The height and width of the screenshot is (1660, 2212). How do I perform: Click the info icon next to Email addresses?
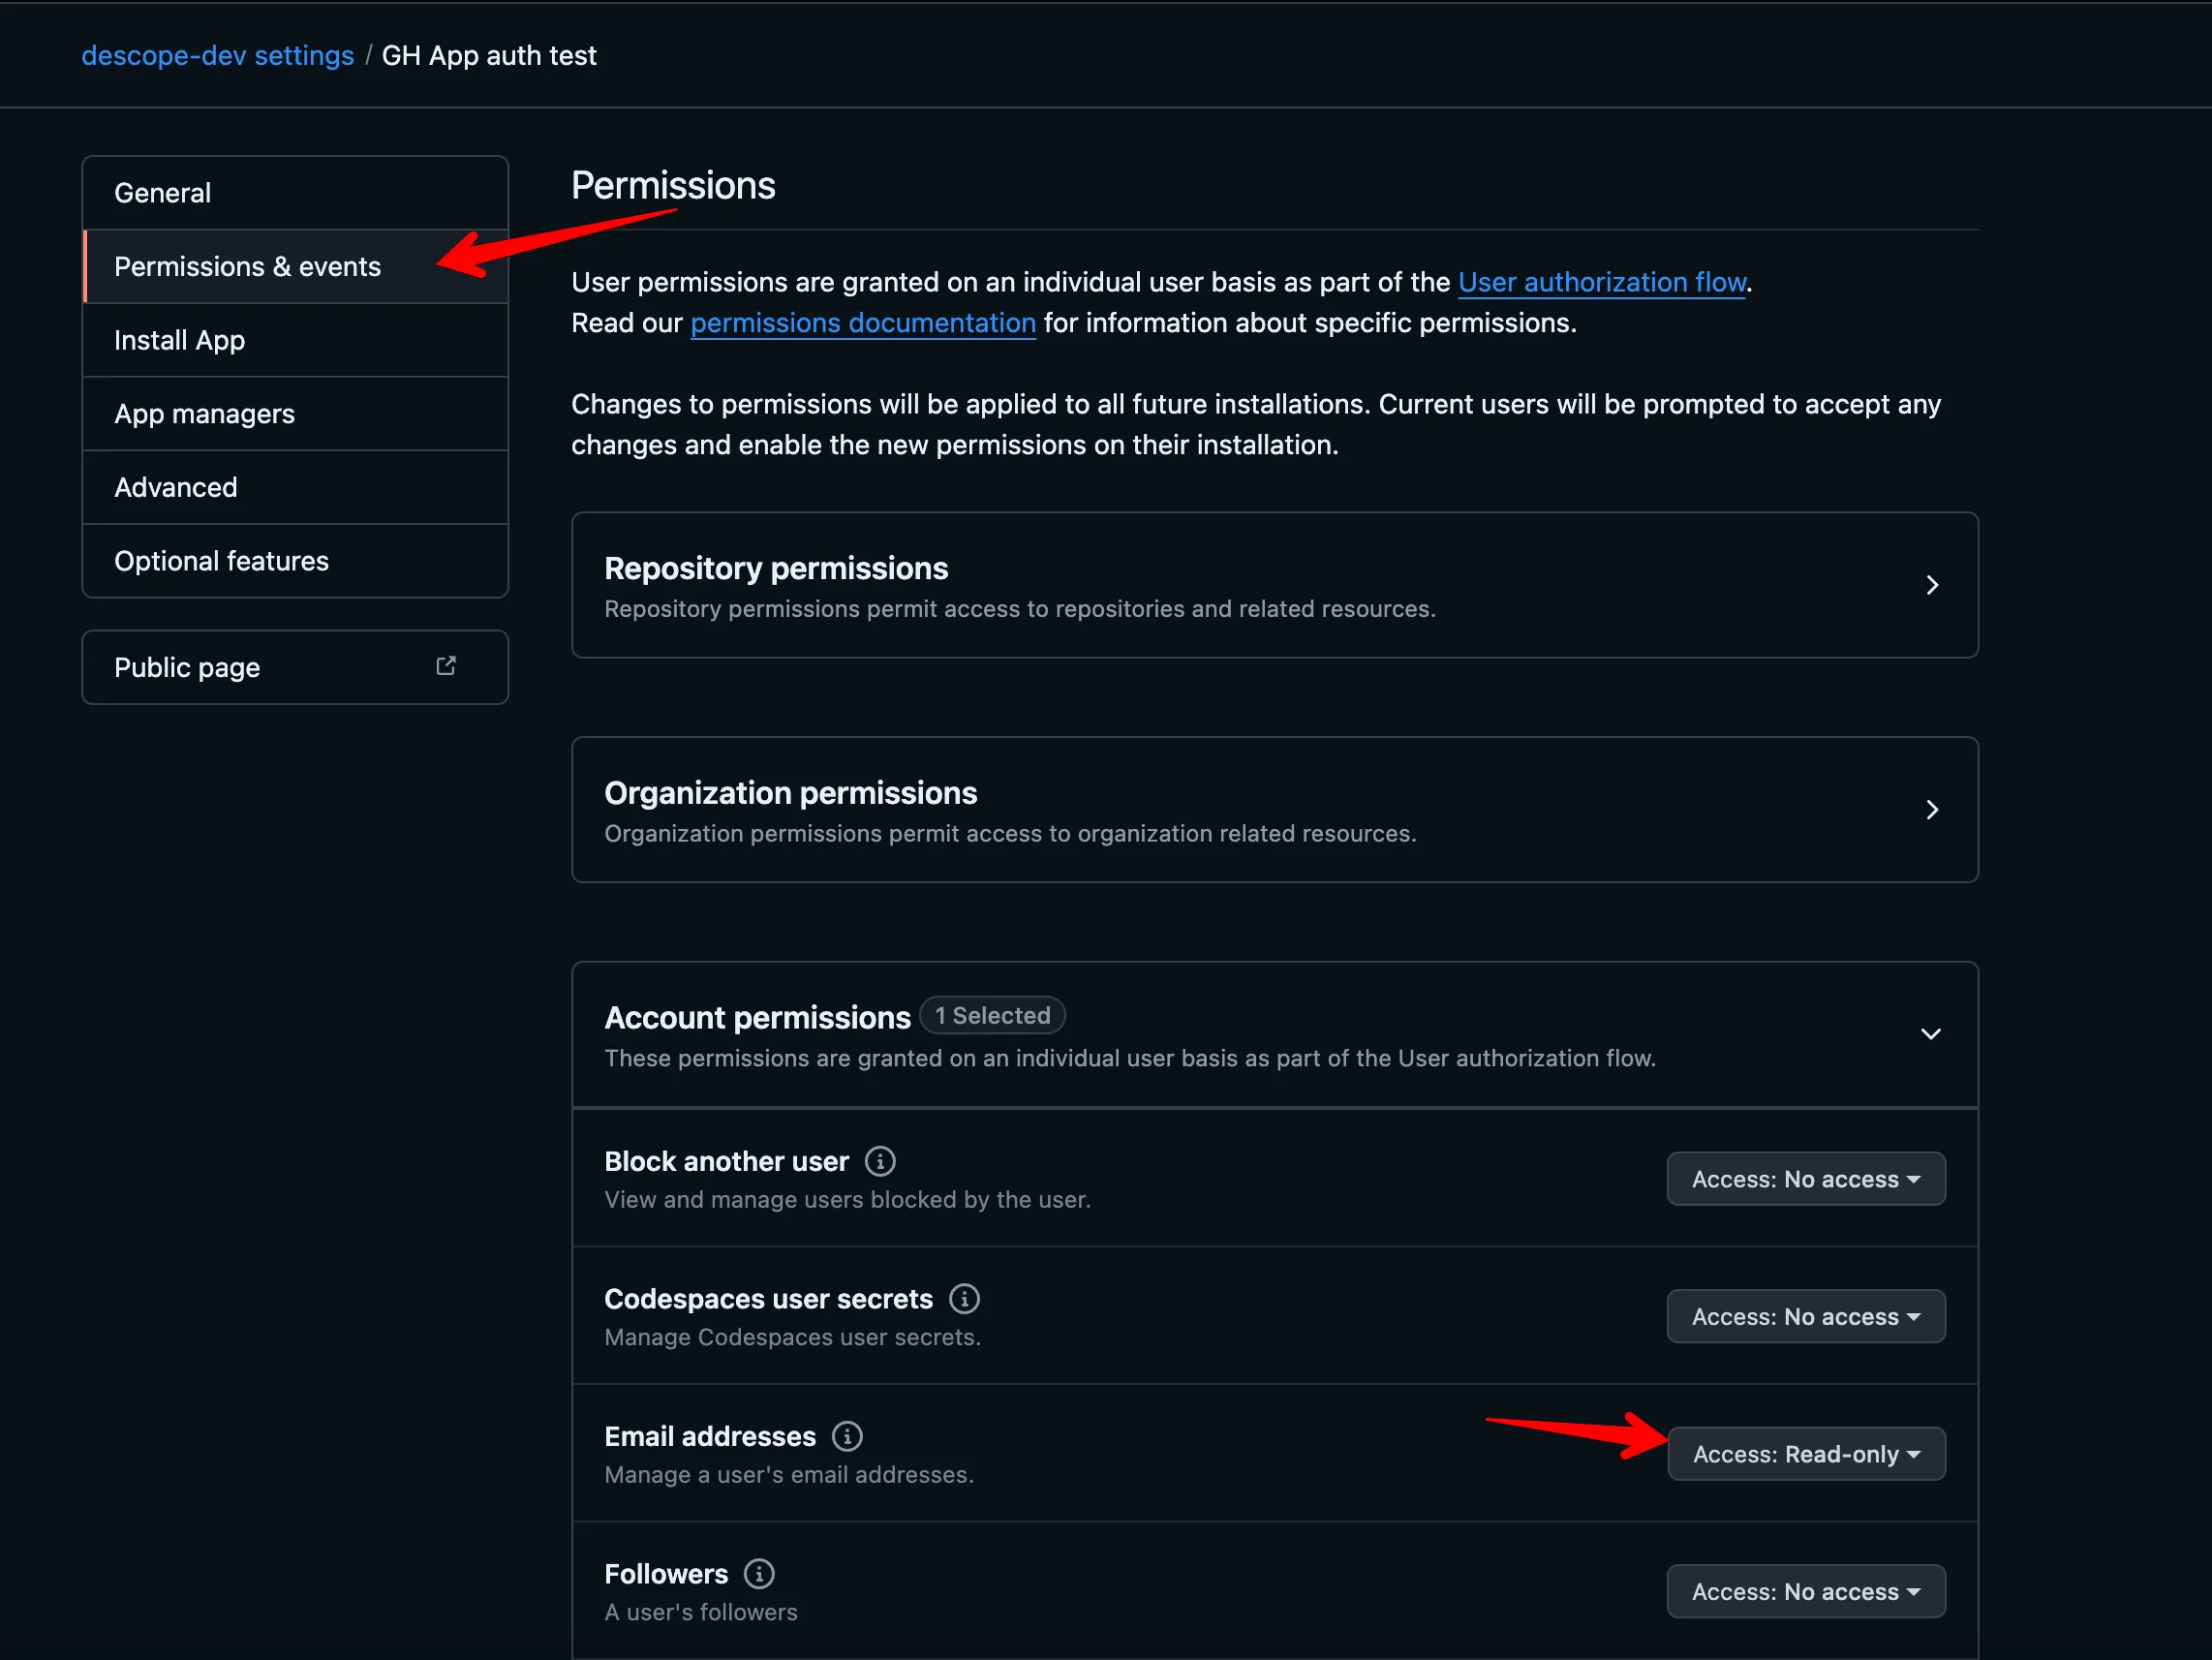coord(847,1436)
